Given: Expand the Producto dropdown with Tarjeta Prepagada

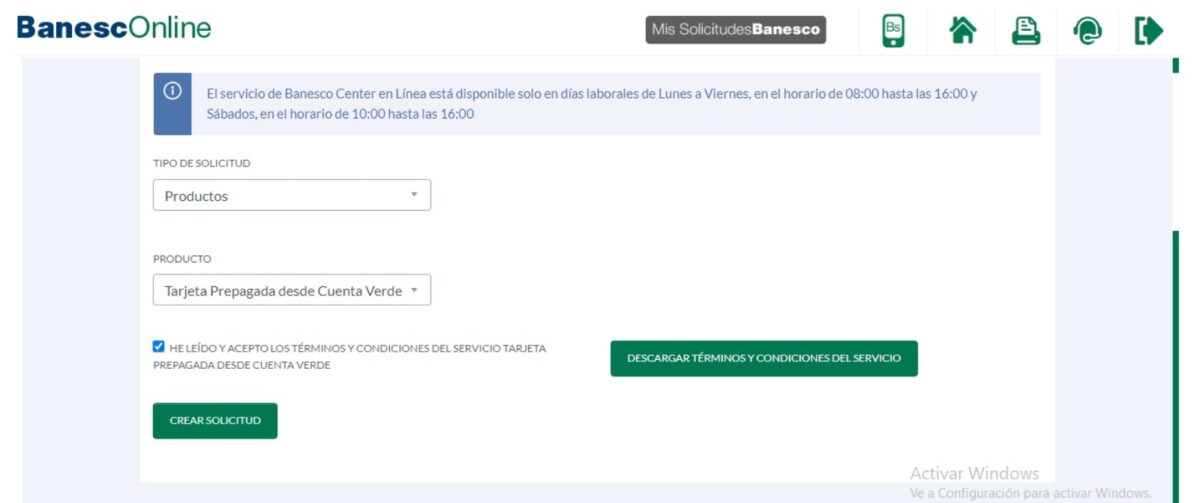Looking at the screenshot, I should tap(292, 290).
